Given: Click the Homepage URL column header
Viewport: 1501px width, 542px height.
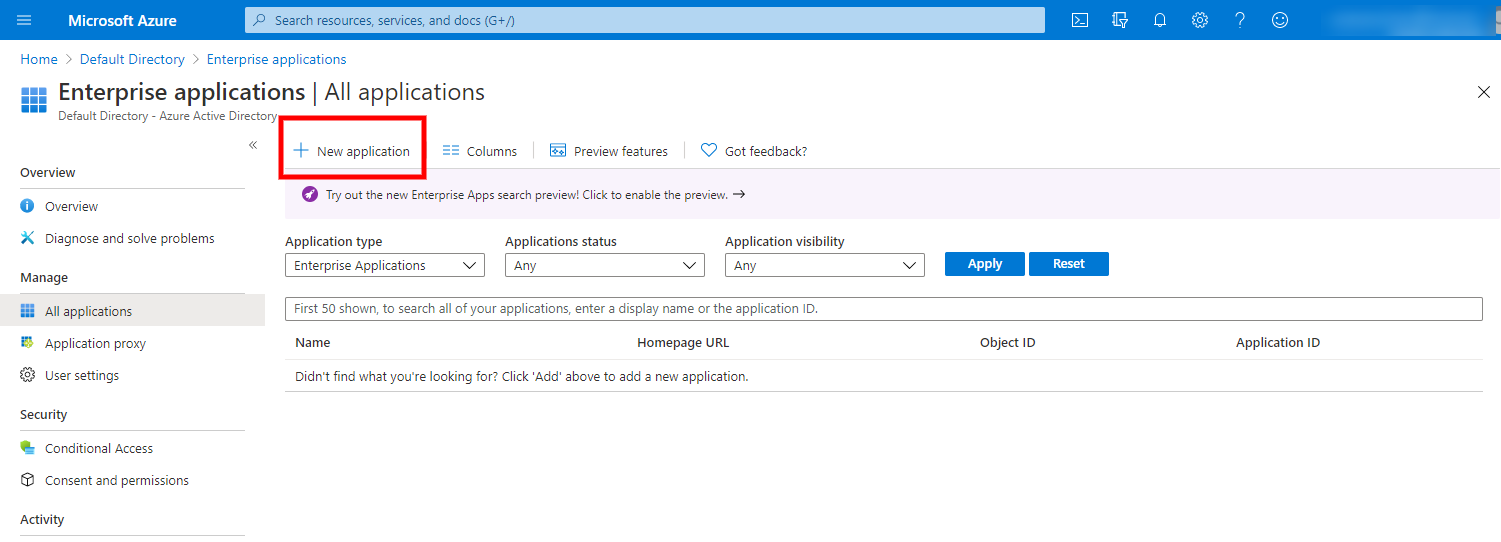Looking at the screenshot, I should point(683,343).
